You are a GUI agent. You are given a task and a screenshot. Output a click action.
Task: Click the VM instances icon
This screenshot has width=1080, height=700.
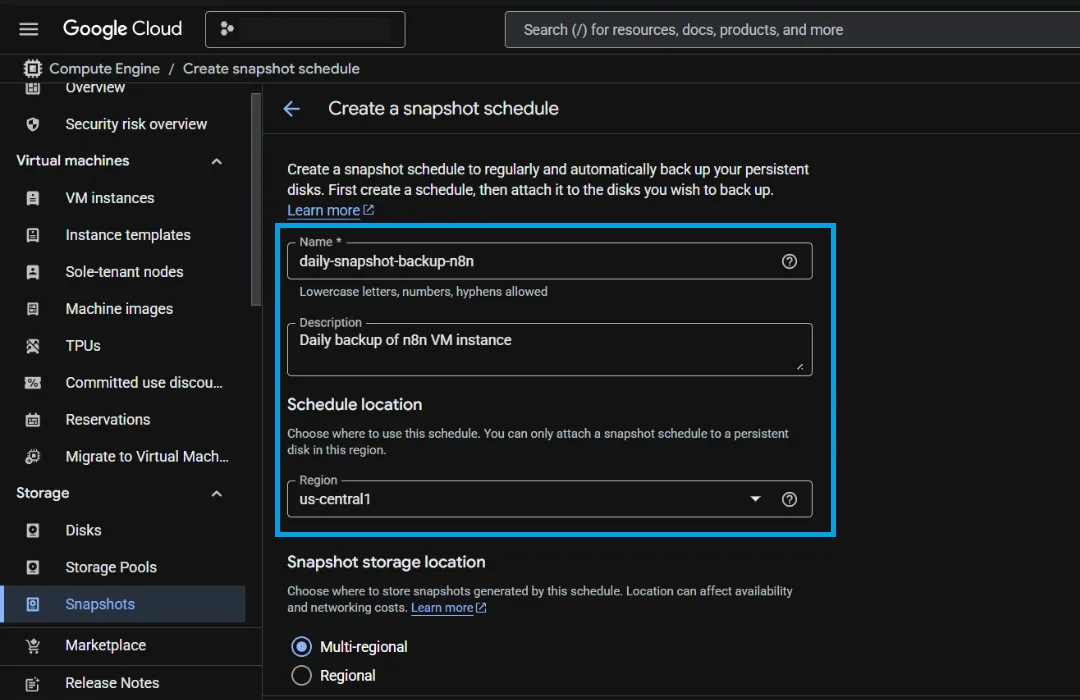32,198
